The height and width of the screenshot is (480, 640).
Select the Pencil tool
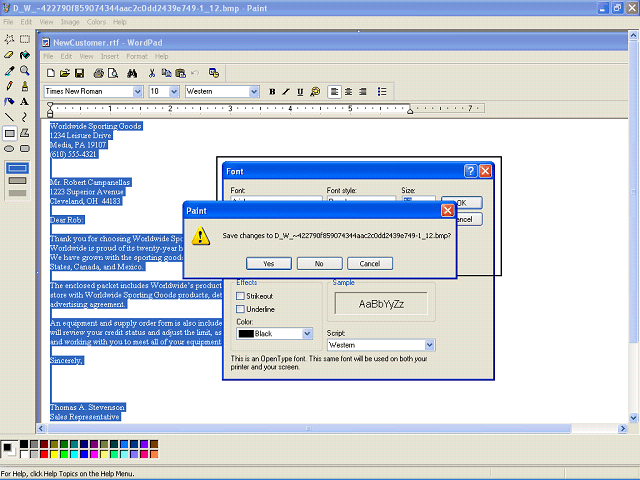pos(9,86)
